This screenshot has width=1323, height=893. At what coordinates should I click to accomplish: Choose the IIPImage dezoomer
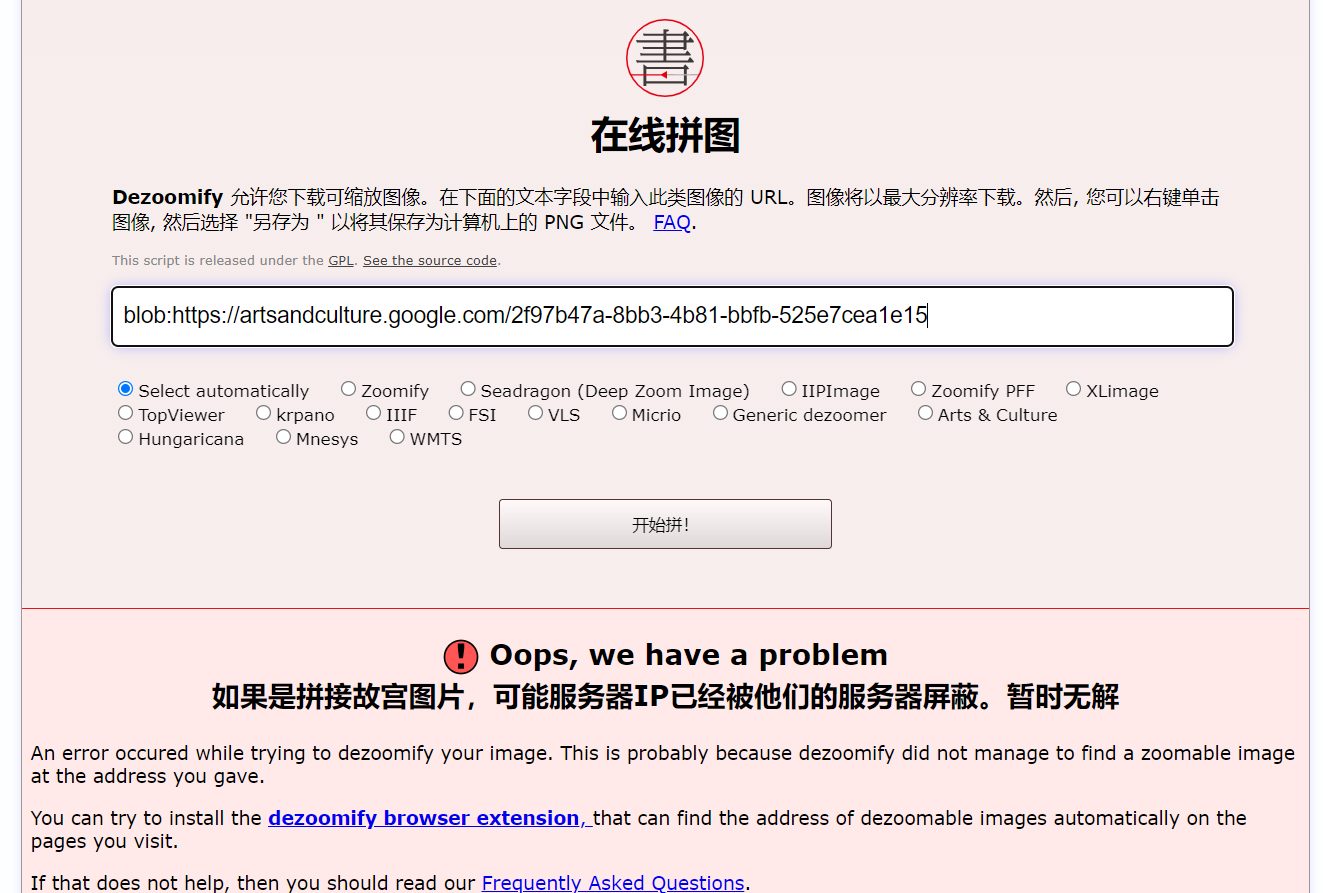click(x=788, y=388)
